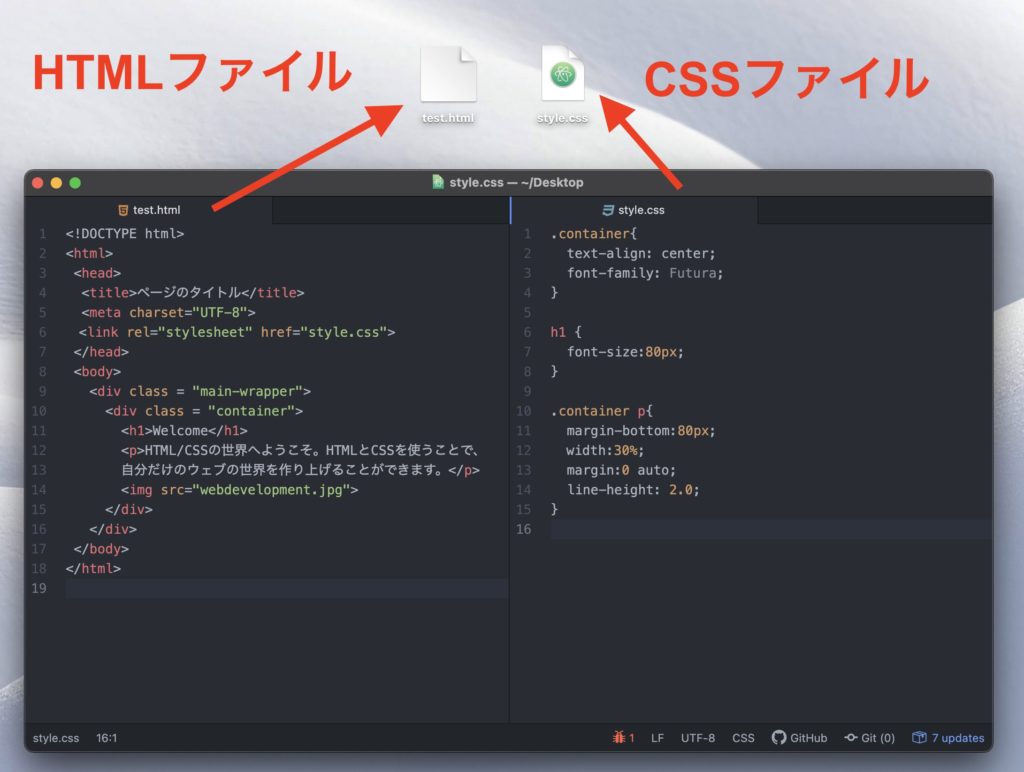Screen dimensions: 1024x772
Task: Click the closing </html> tag line
Action: click(93, 569)
